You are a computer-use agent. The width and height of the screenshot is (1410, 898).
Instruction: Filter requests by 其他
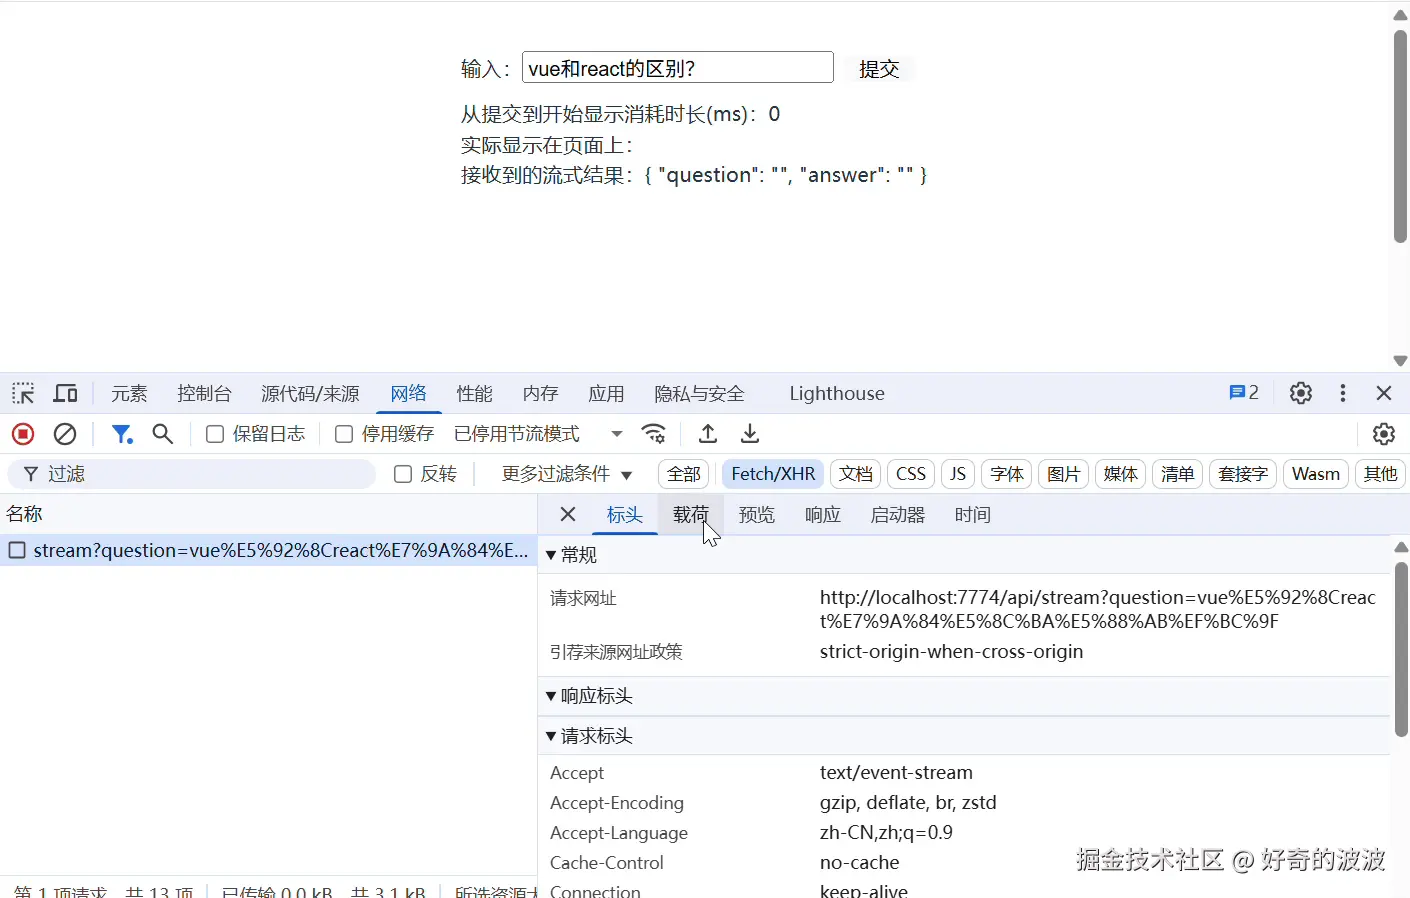tap(1381, 474)
